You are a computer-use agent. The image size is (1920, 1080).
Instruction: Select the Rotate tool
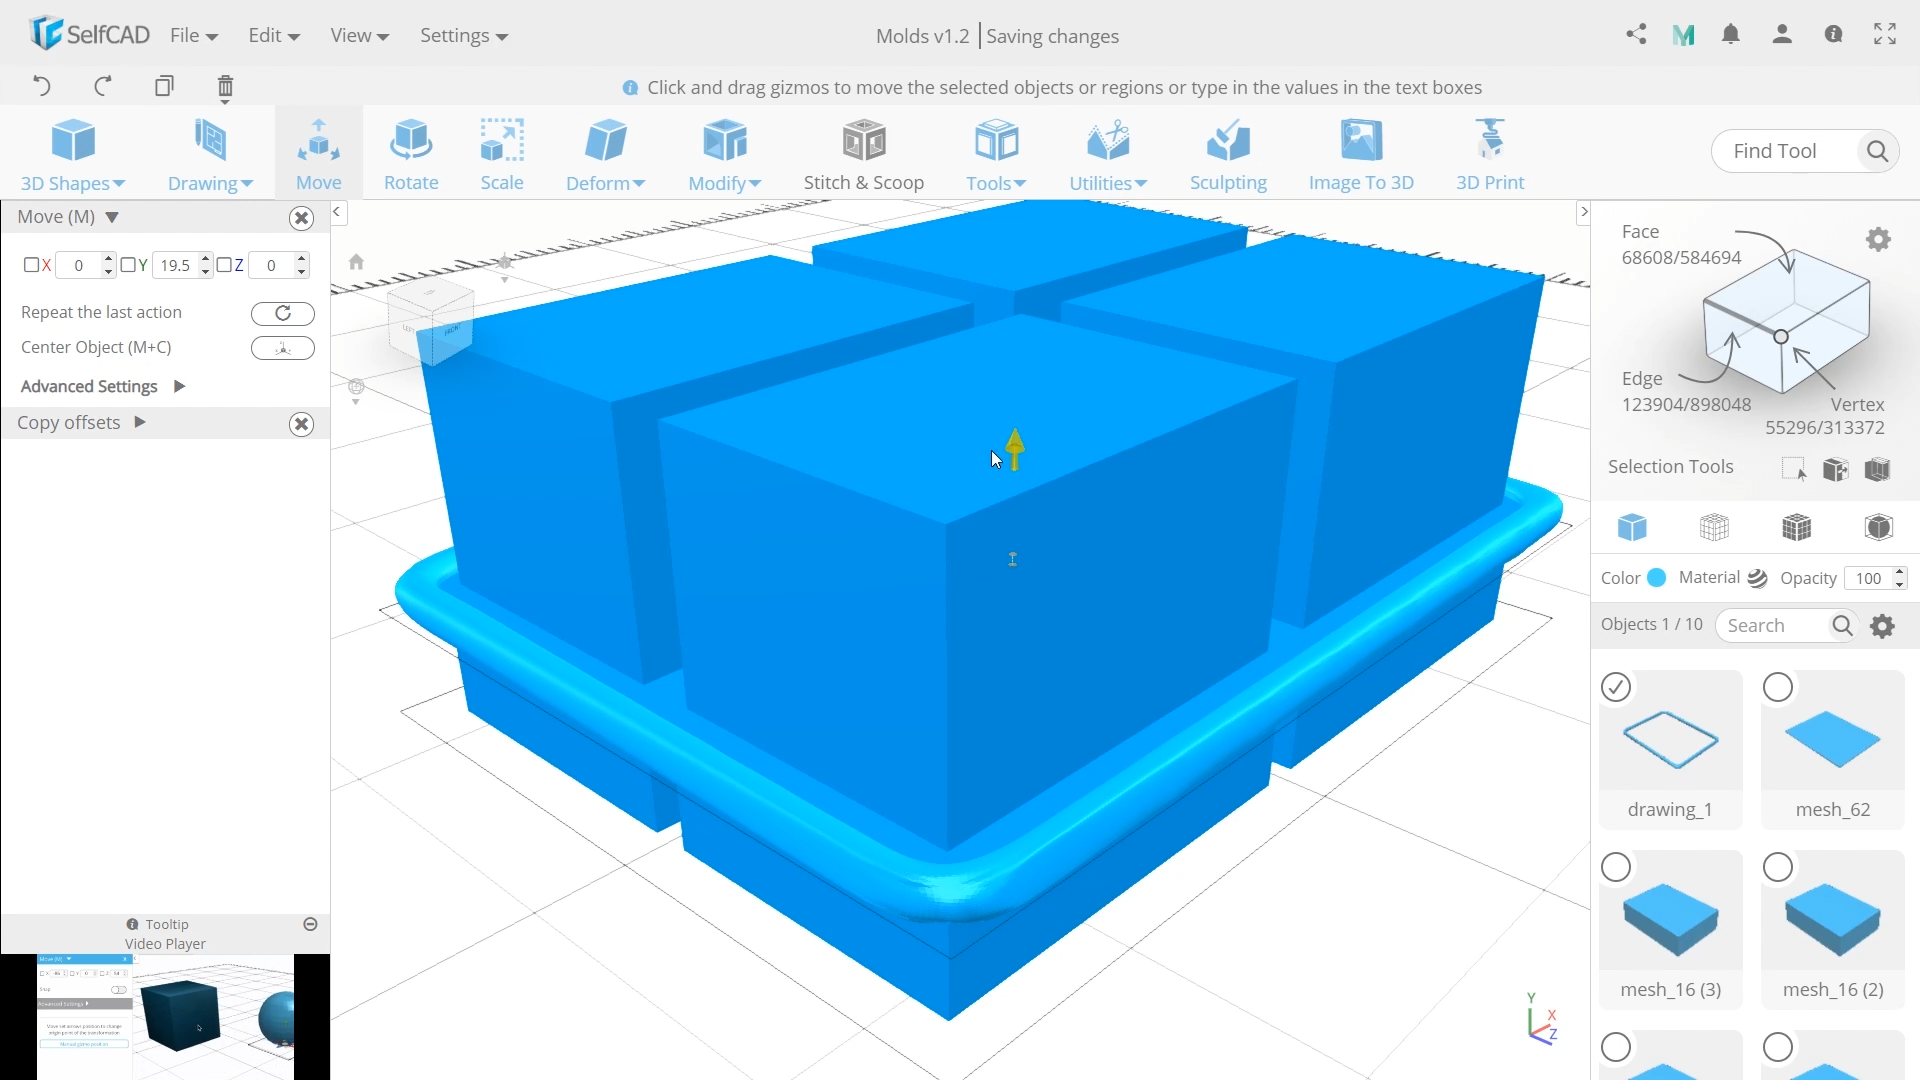click(411, 155)
